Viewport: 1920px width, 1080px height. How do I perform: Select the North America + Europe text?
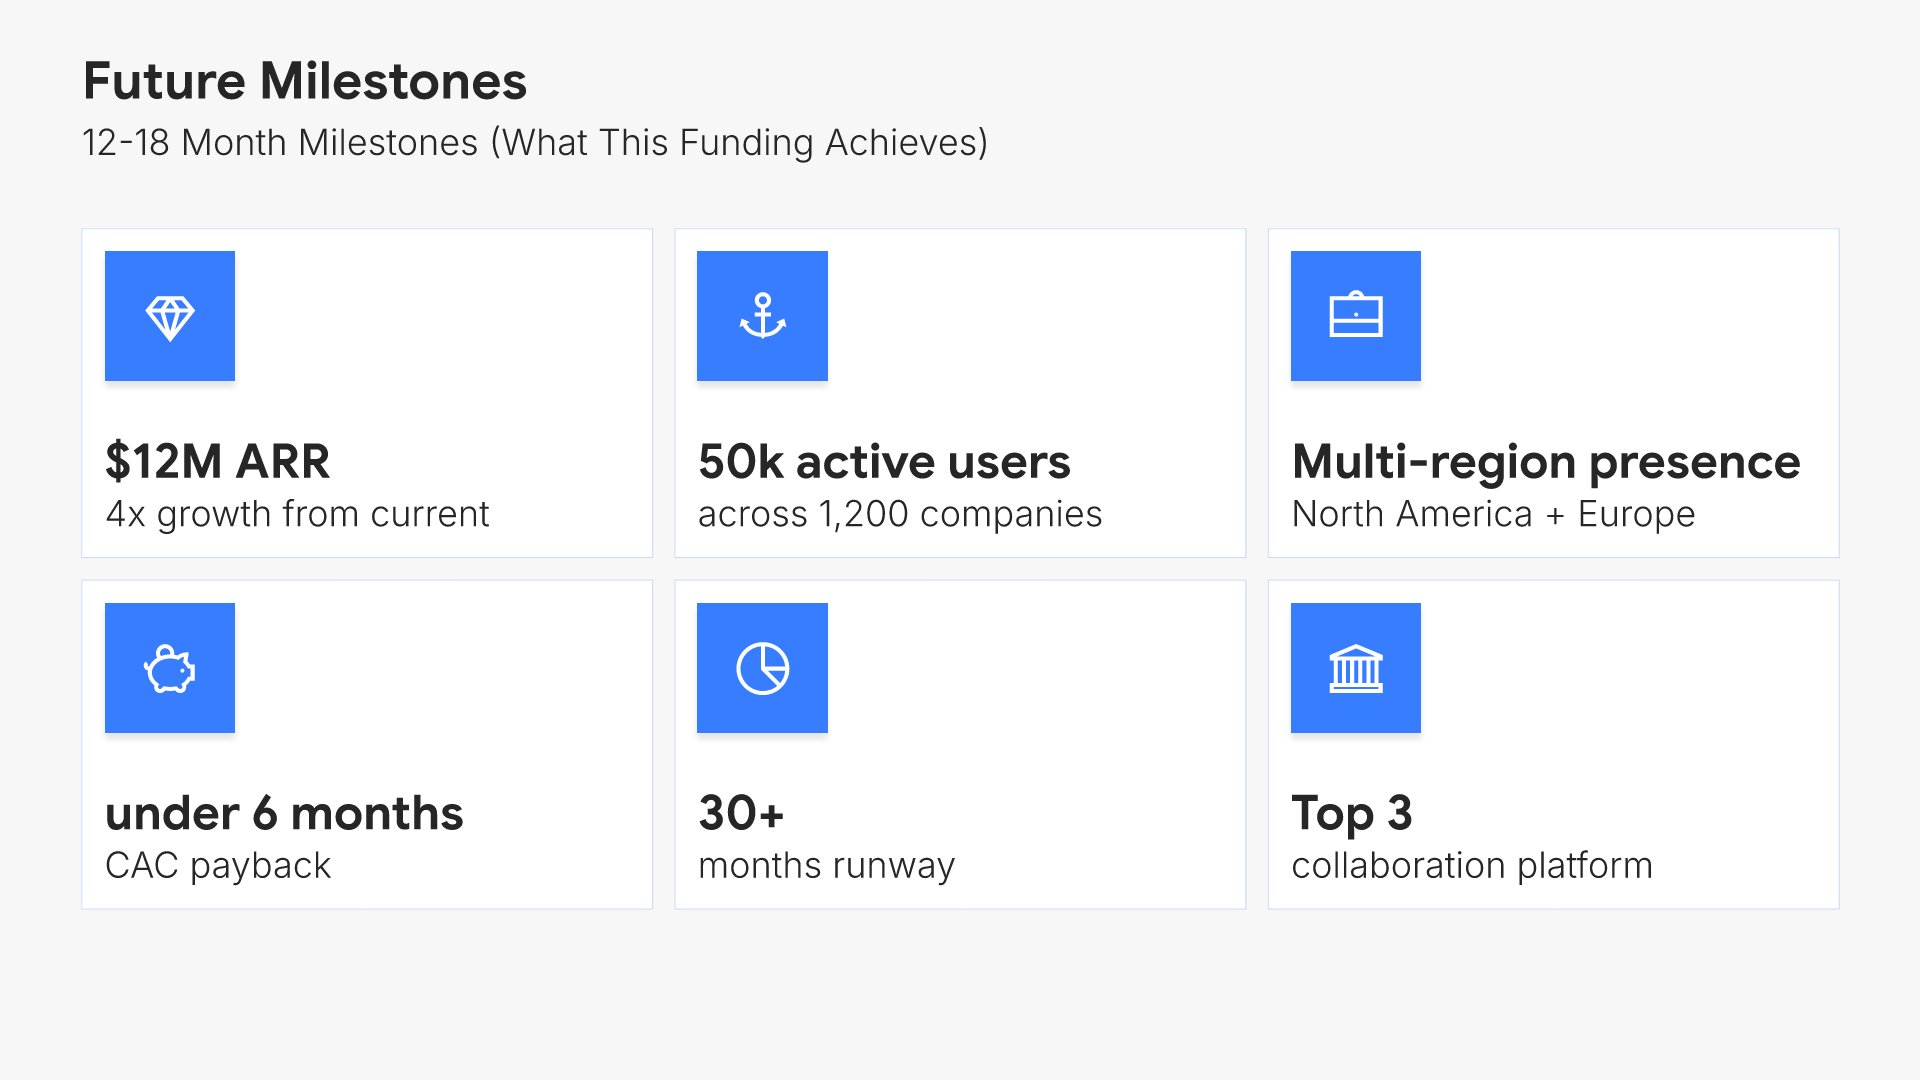coord(1493,514)
